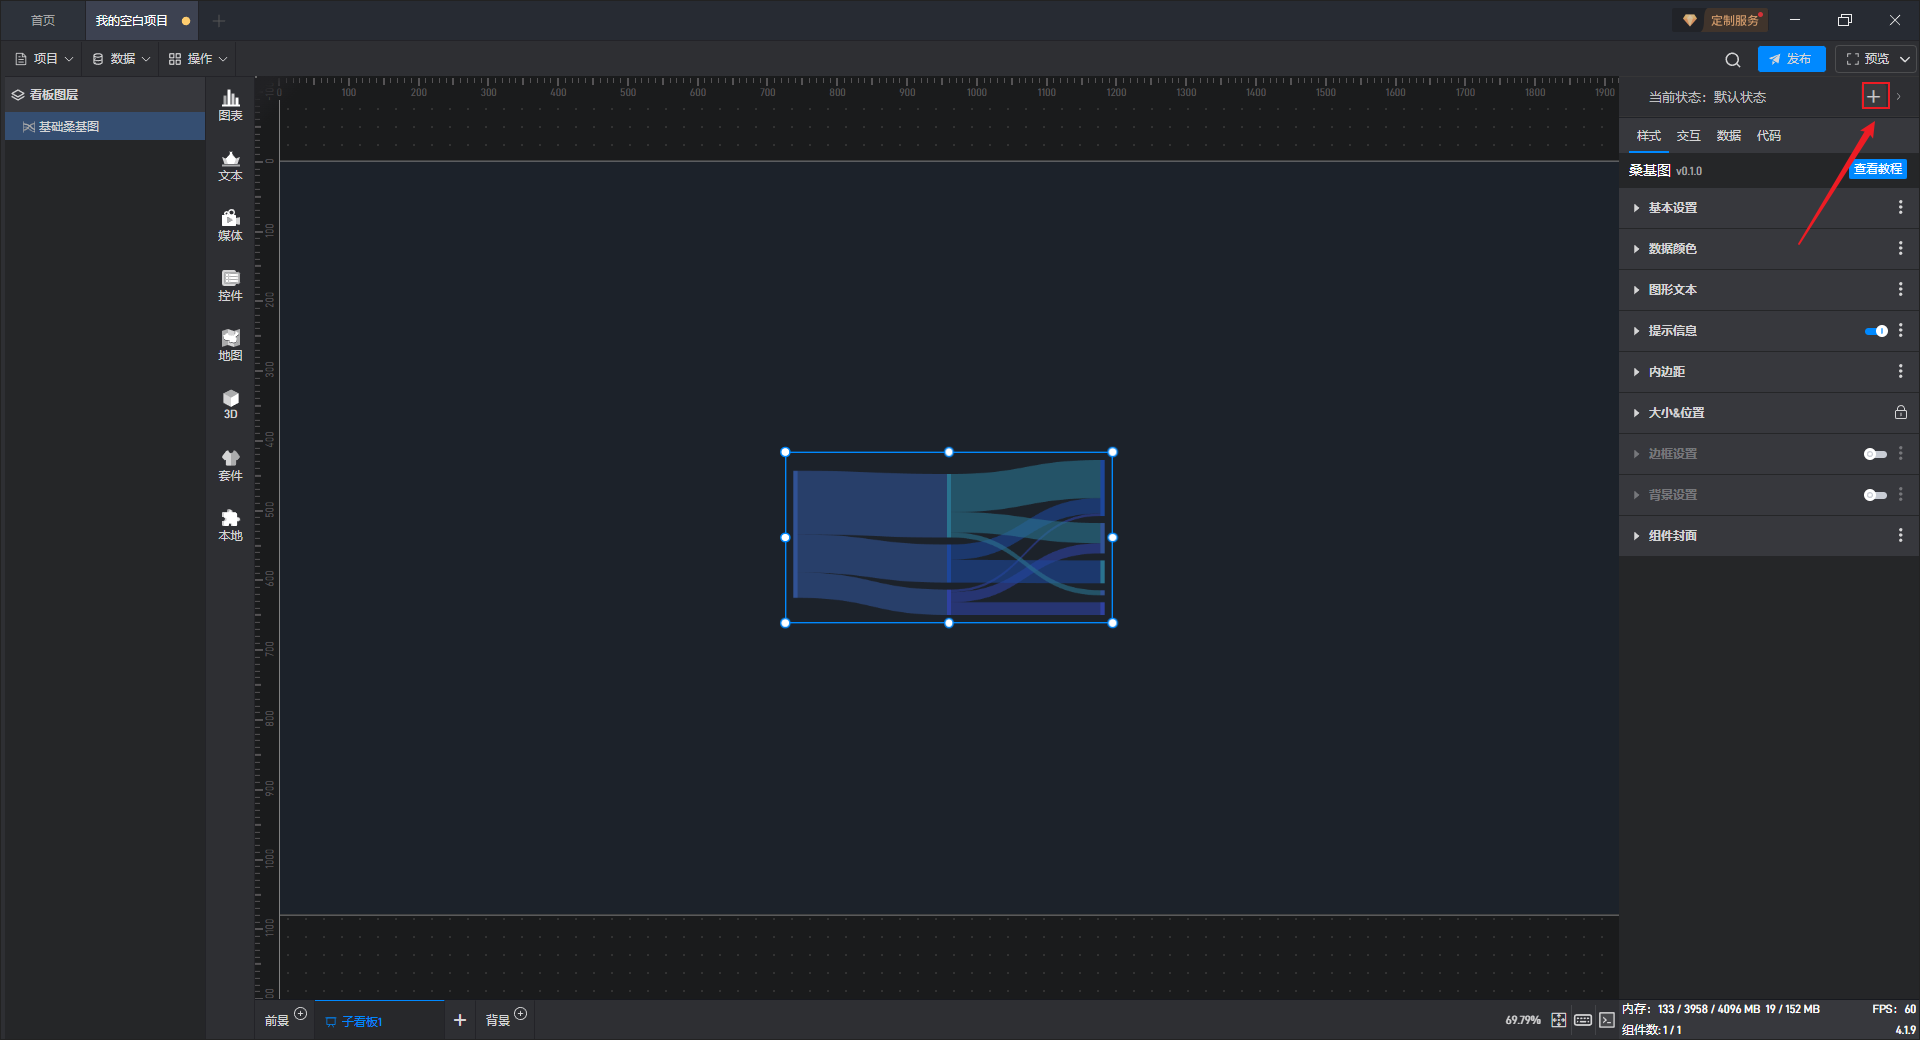1920x1040 pixels.
Task: Open the 控件 widgets panel
Action: tap(230, 285)
